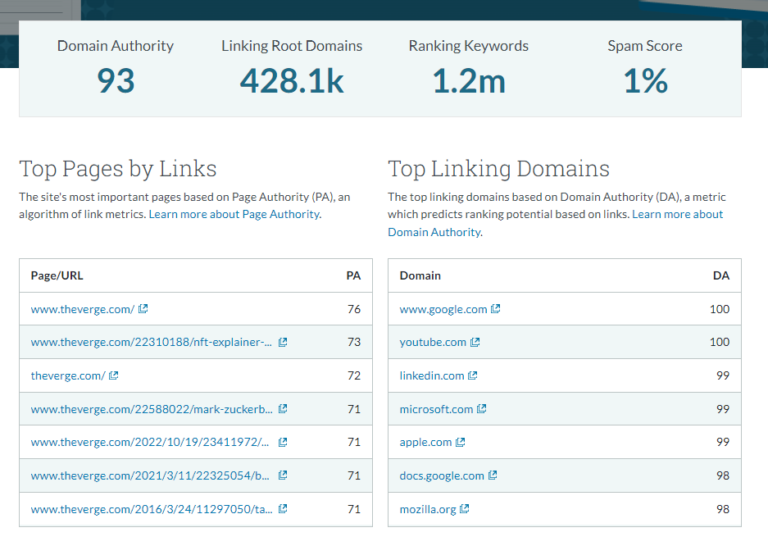Screen dimensions: 768x555
Task: Click external link icon for nft-explainer page
Action: (283, 342)
